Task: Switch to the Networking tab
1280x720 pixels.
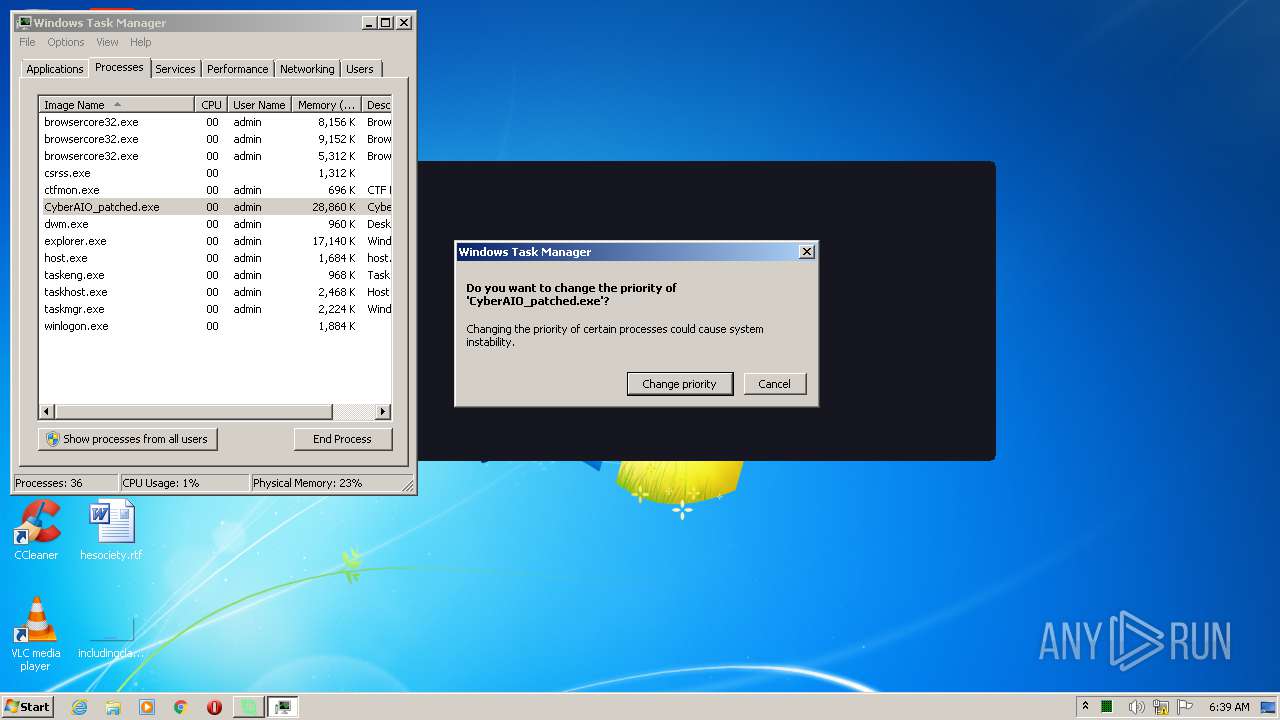Action: click(307, 69)
